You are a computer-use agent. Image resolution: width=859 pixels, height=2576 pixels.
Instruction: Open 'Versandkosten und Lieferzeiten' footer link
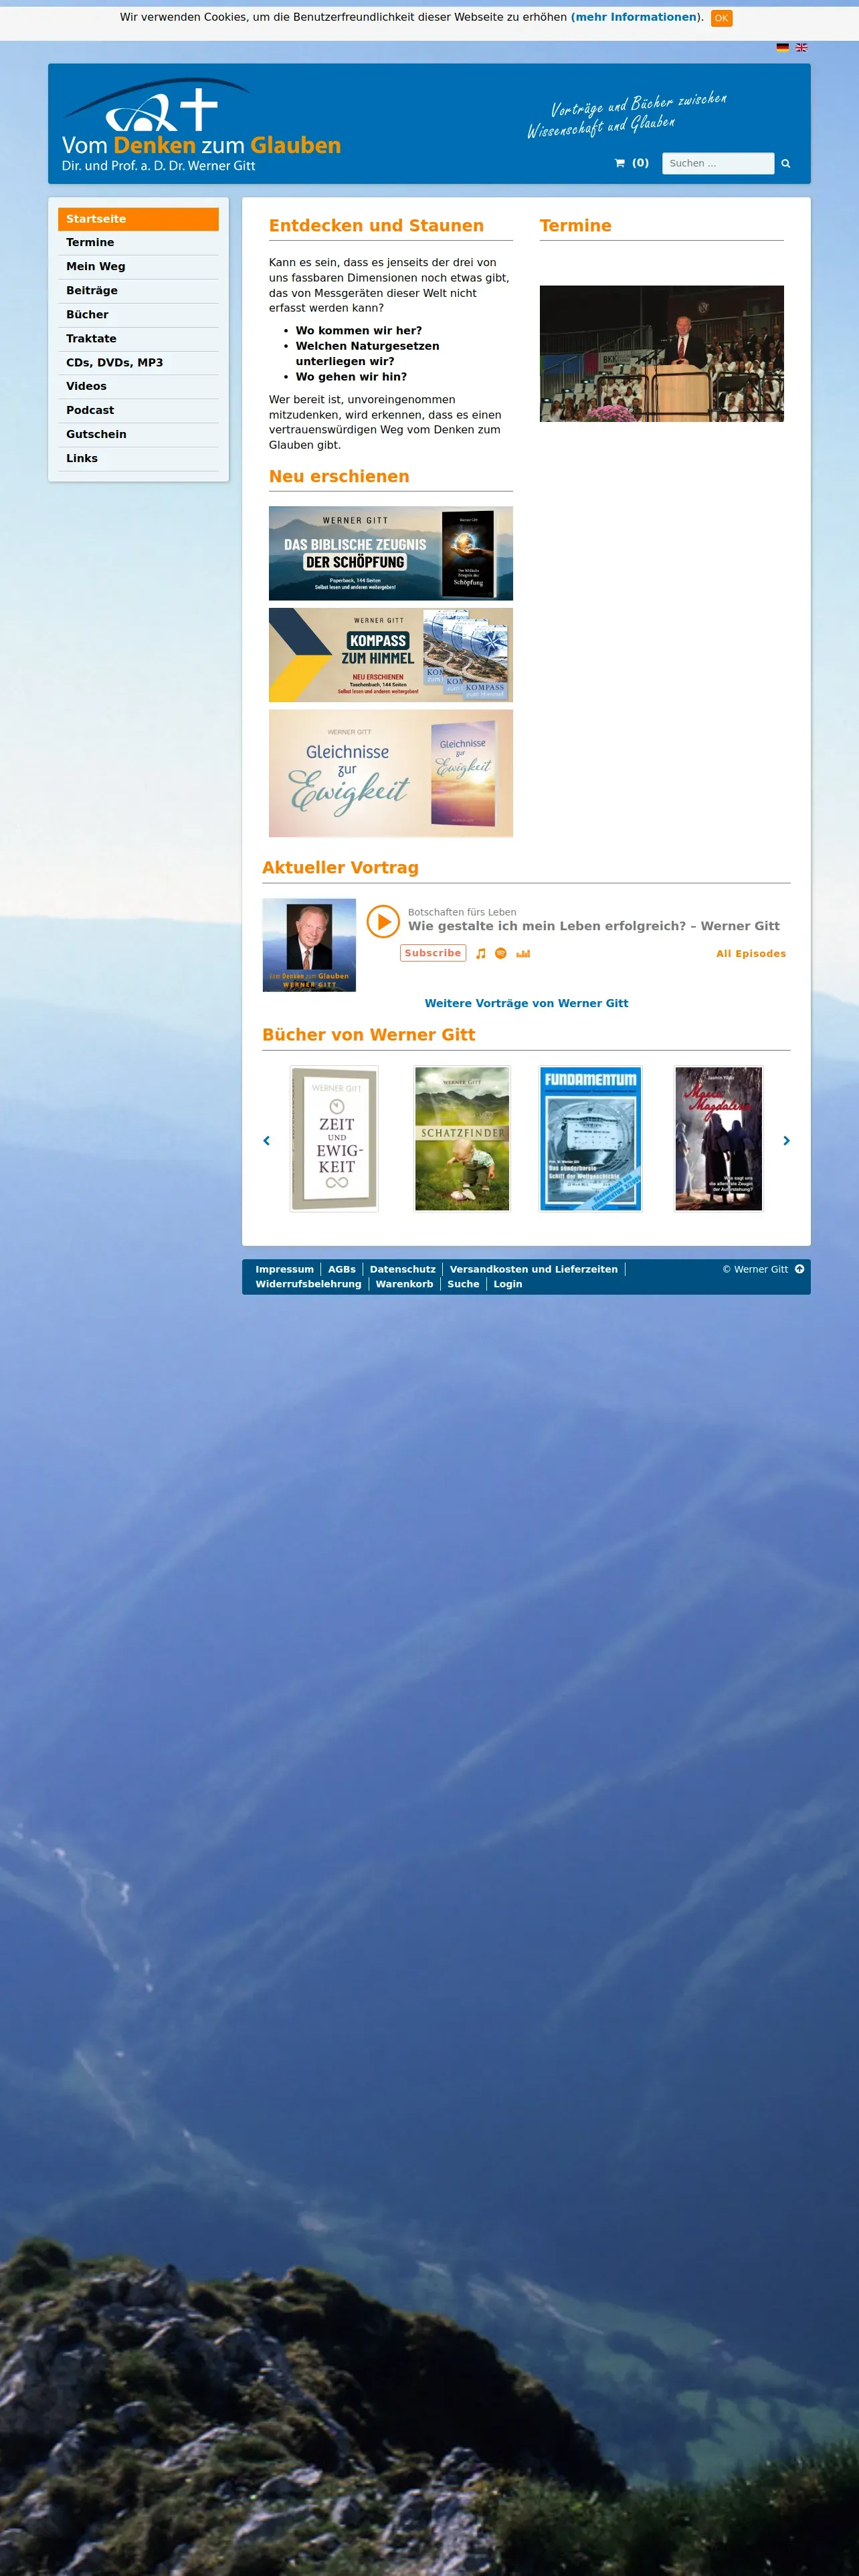pyautogui.click(x=534, y=1269)
